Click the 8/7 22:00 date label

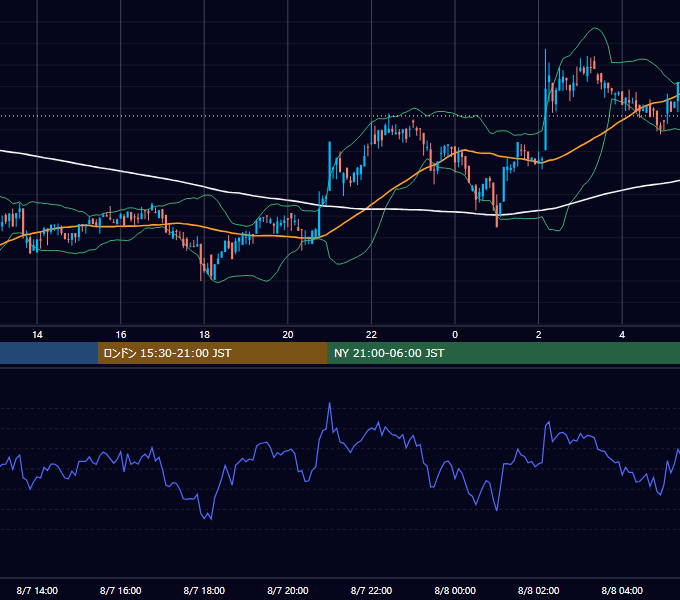pyautogui.click(x=371, y=590)
